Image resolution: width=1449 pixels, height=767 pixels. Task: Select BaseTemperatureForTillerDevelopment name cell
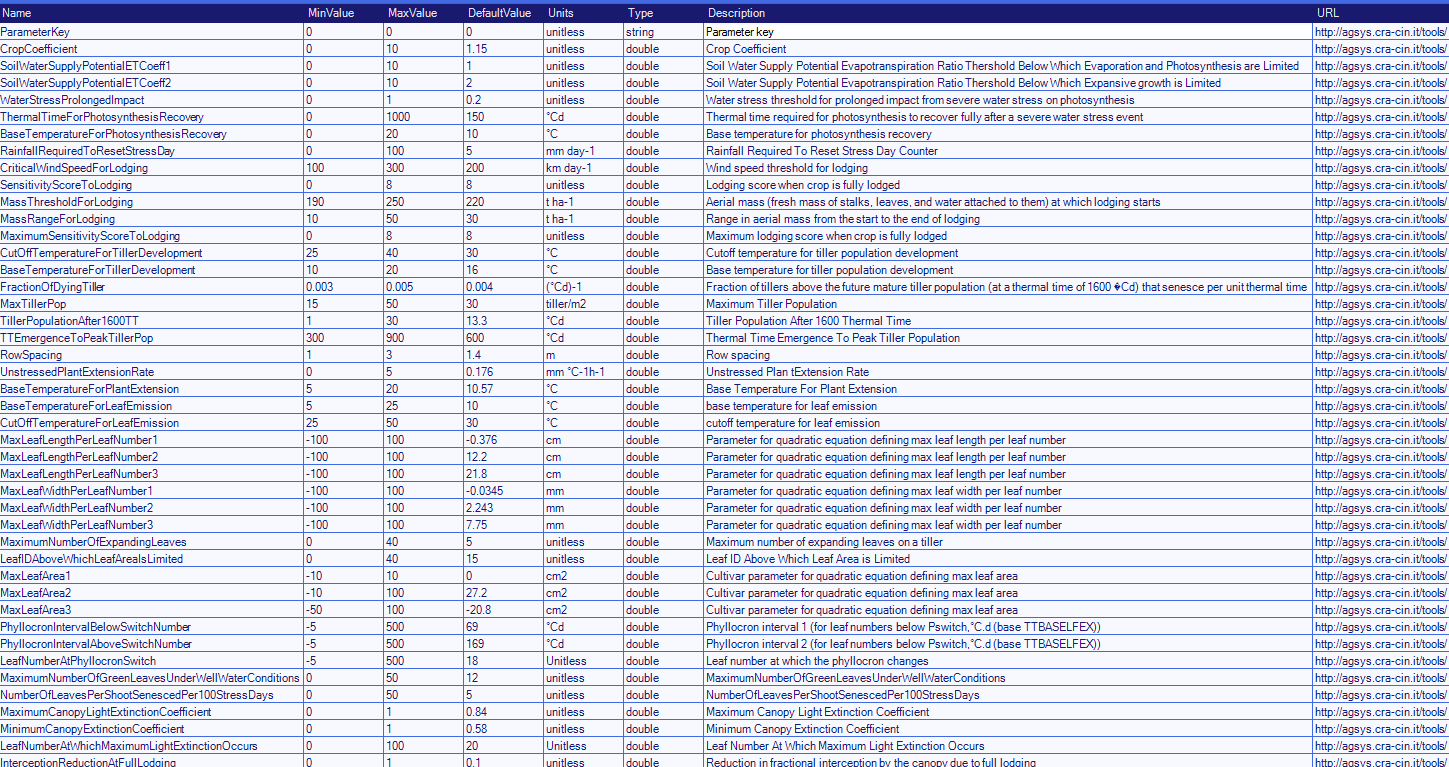tap(152, 270)
